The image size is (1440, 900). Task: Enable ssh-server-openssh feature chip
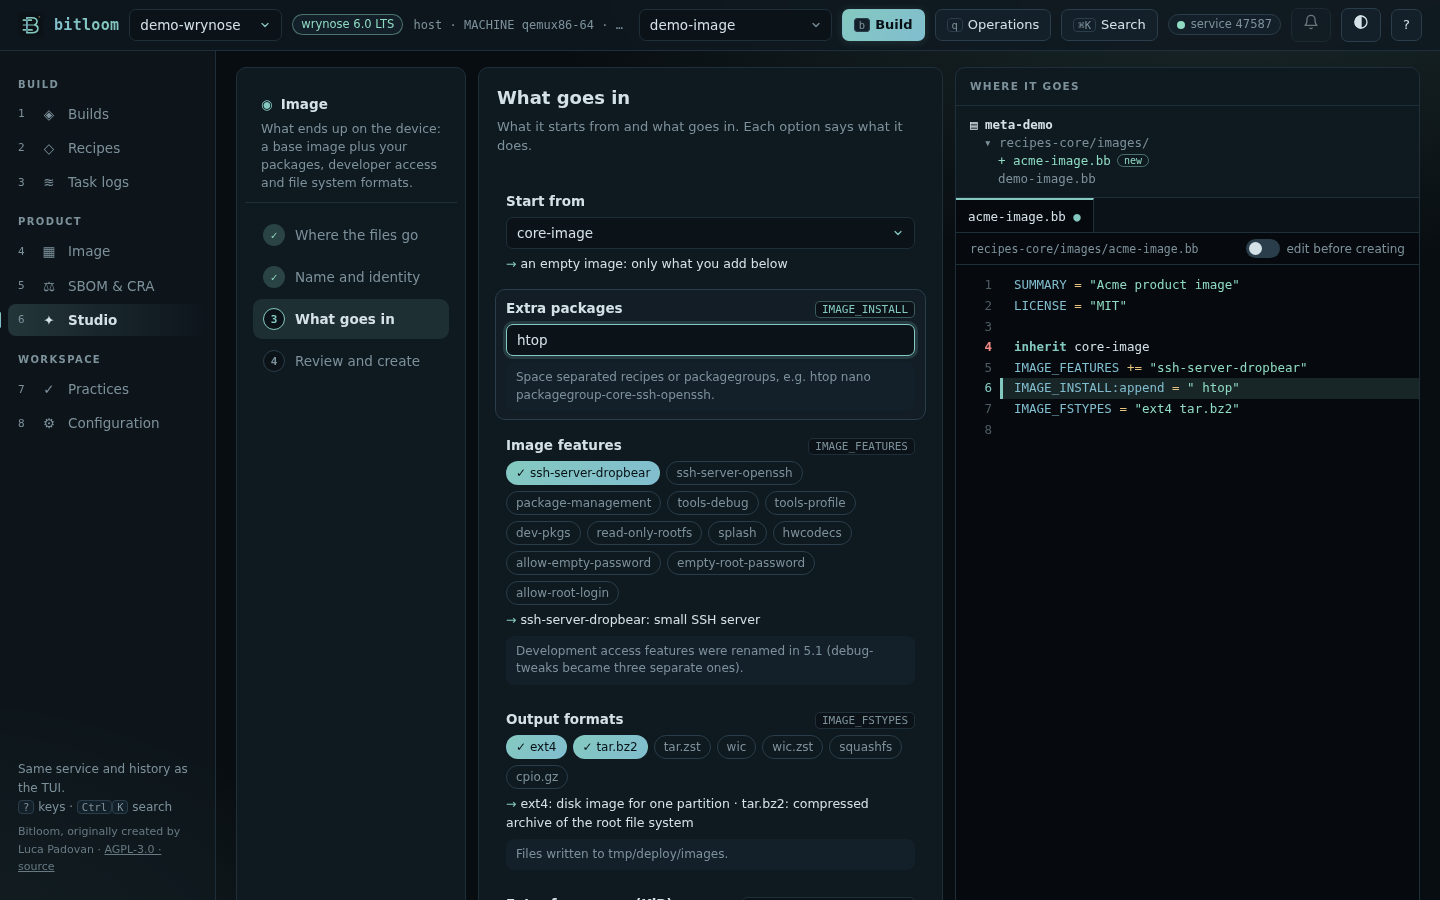(734, 473)
